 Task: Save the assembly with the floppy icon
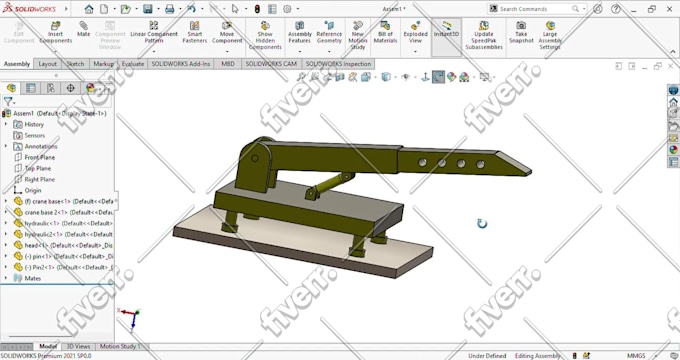(147, 9)
